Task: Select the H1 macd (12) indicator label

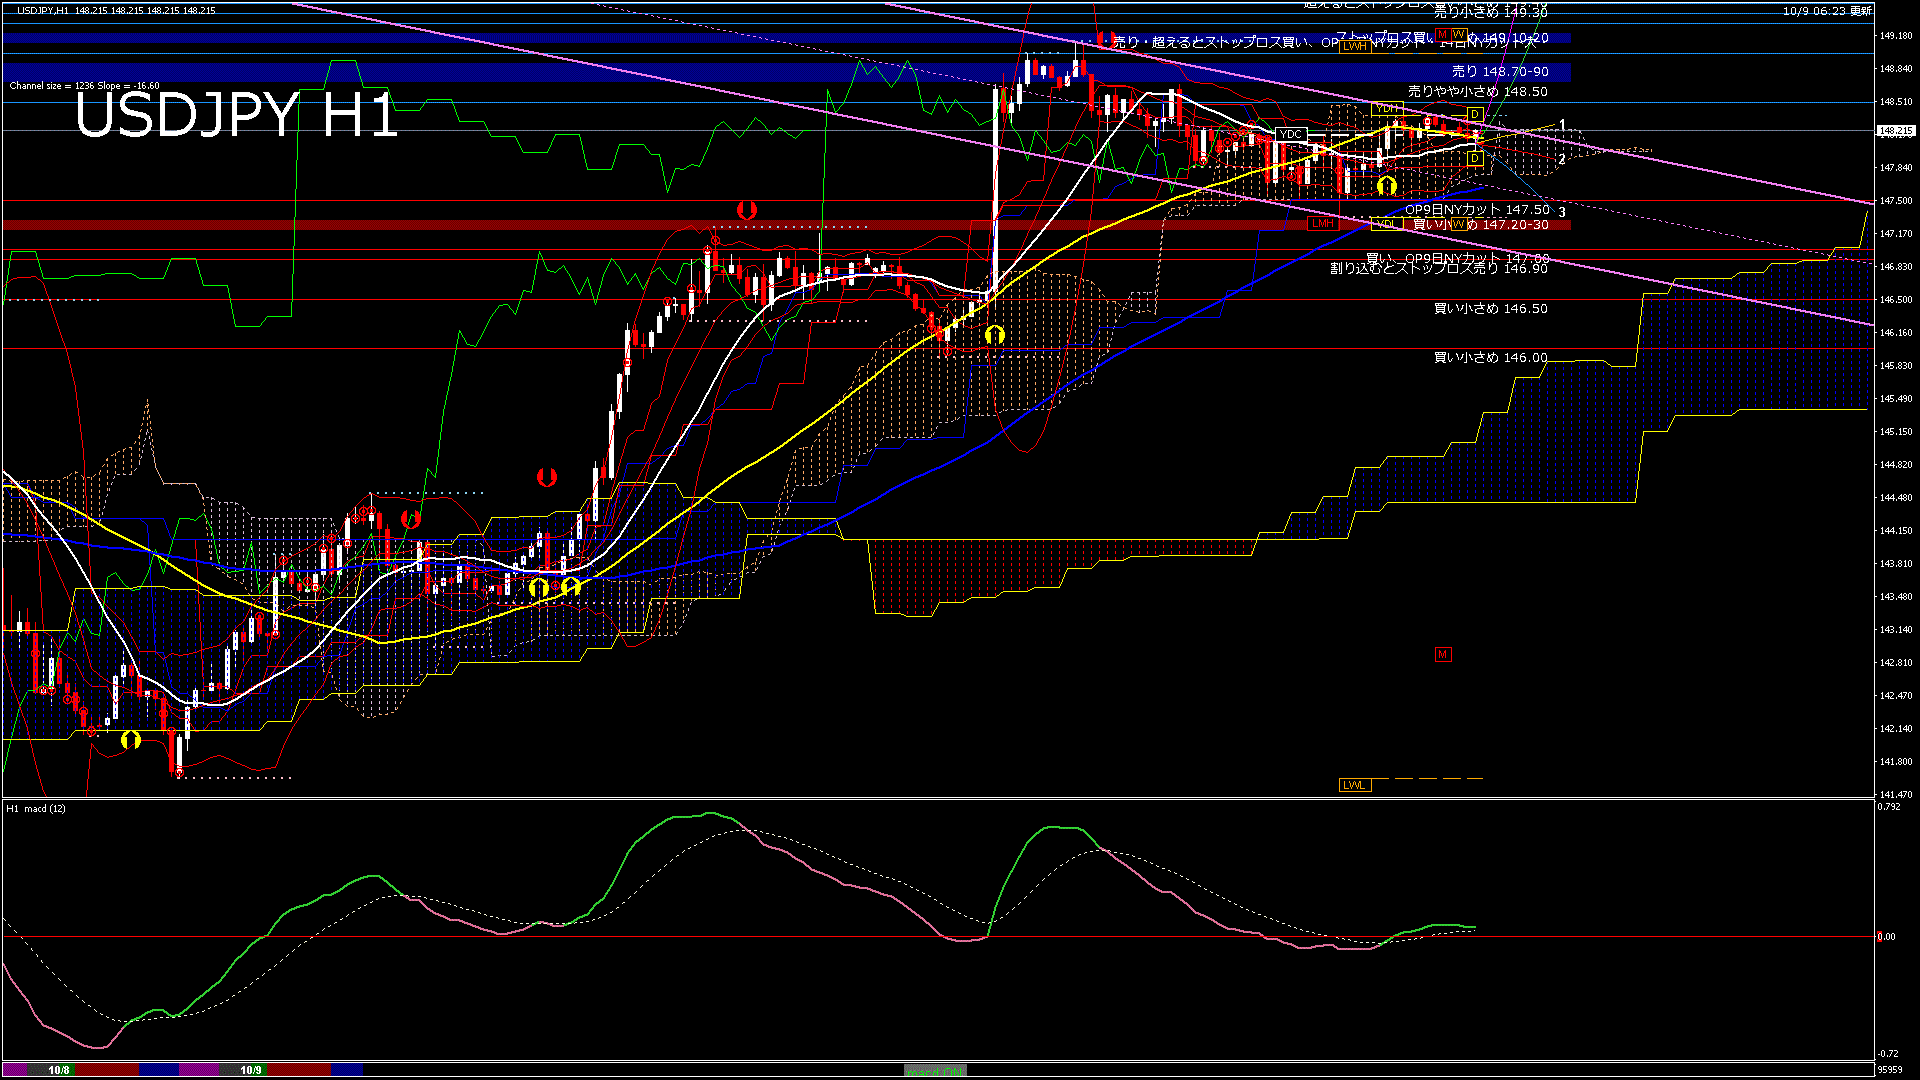Action: point(36,808)
